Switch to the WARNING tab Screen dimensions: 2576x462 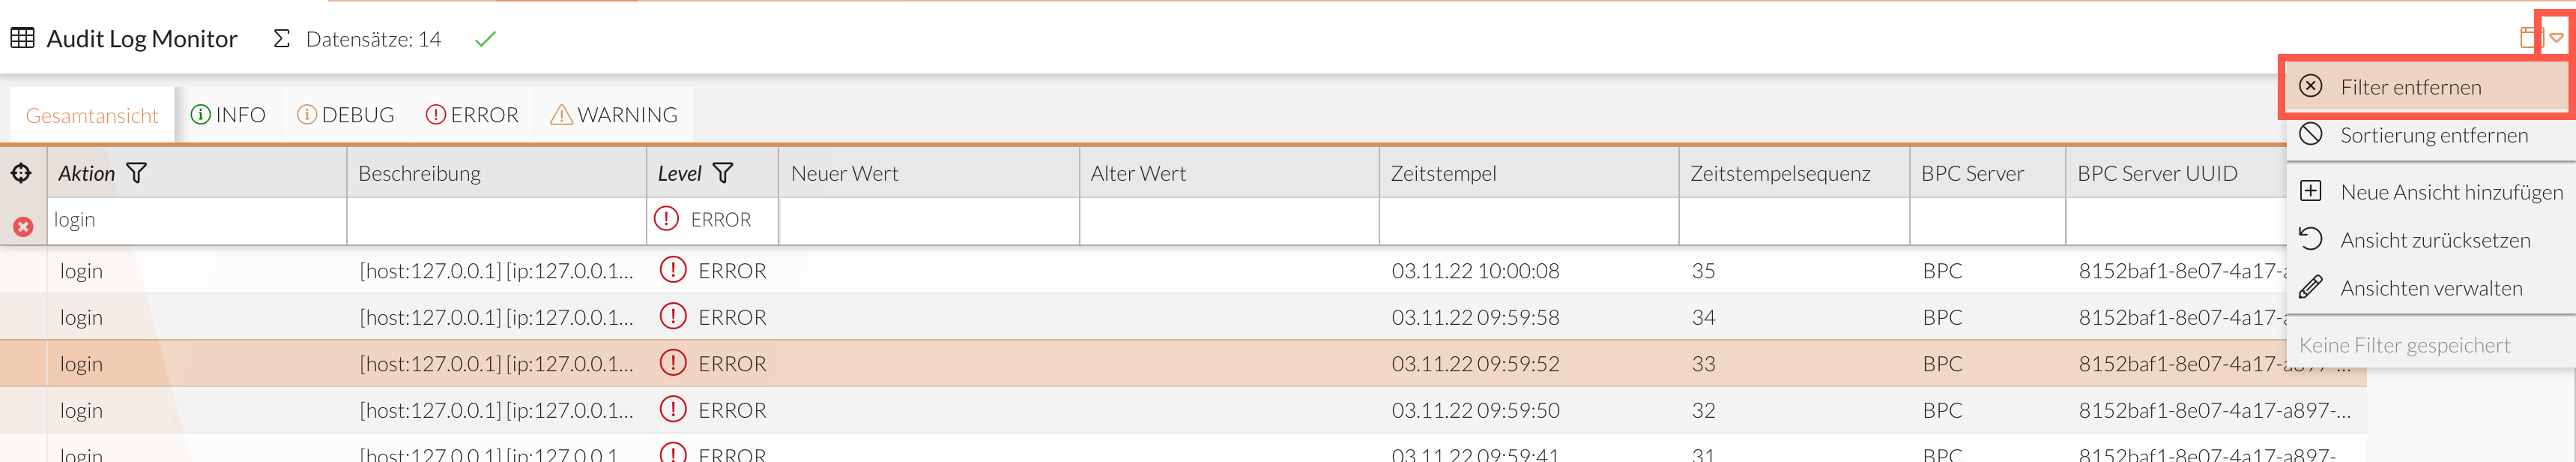click(x=612, y=114)
